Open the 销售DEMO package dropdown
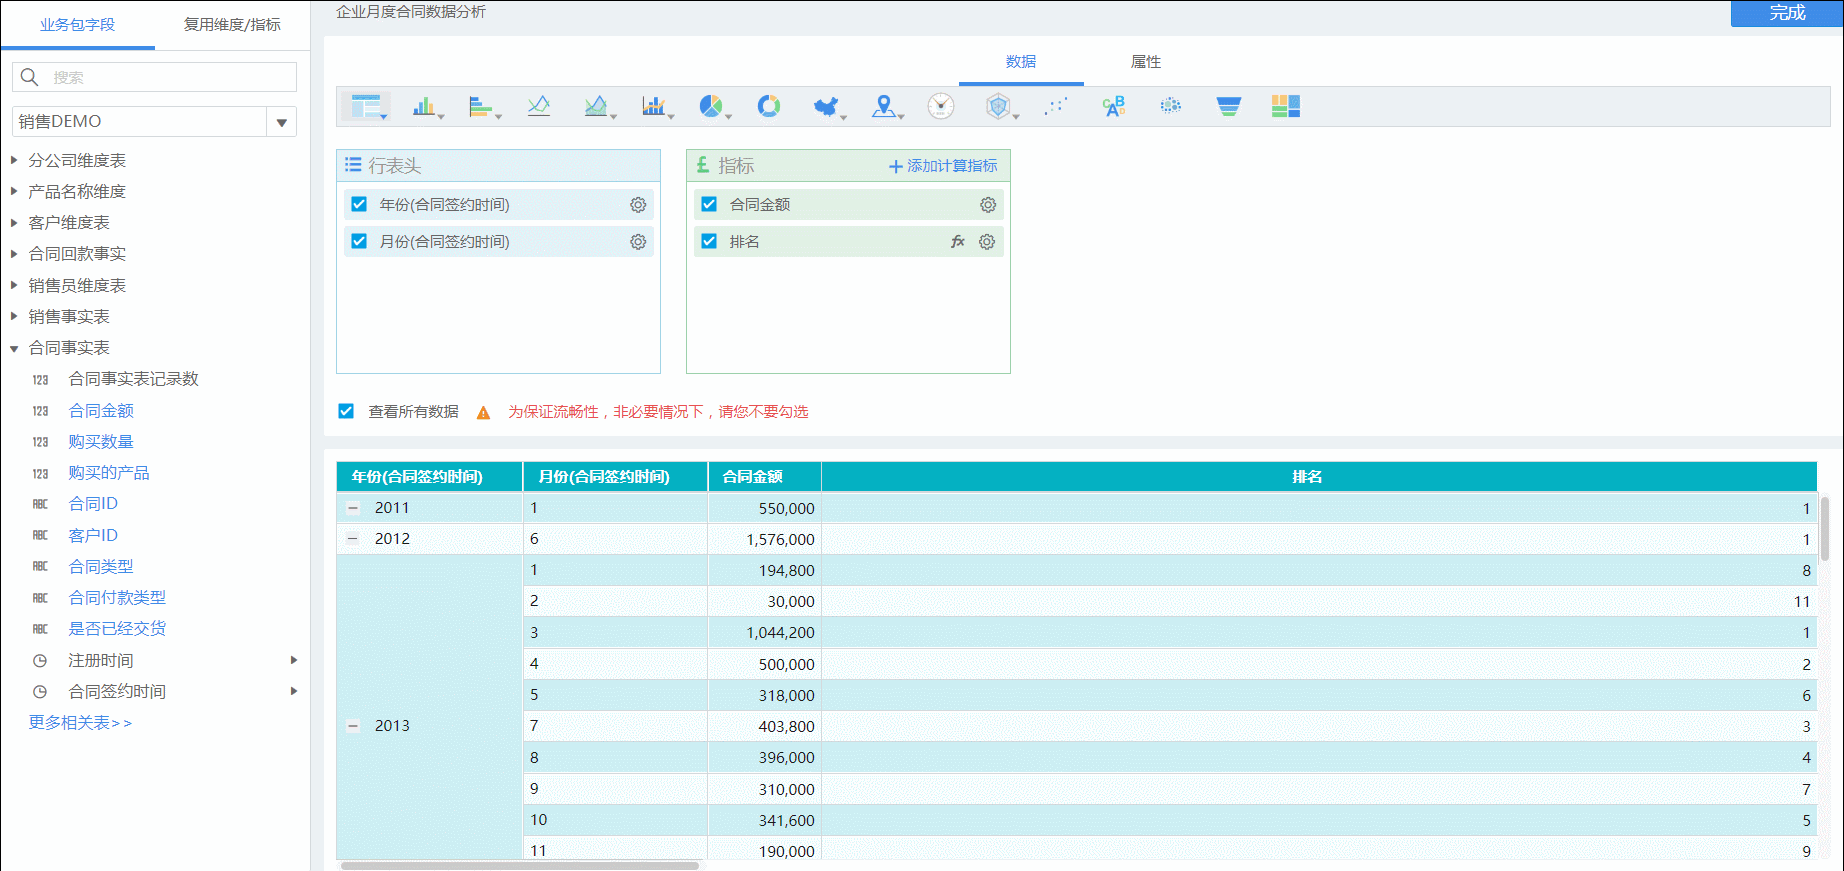The width and height of the screenshot is (1844, 871). (282, 122)
